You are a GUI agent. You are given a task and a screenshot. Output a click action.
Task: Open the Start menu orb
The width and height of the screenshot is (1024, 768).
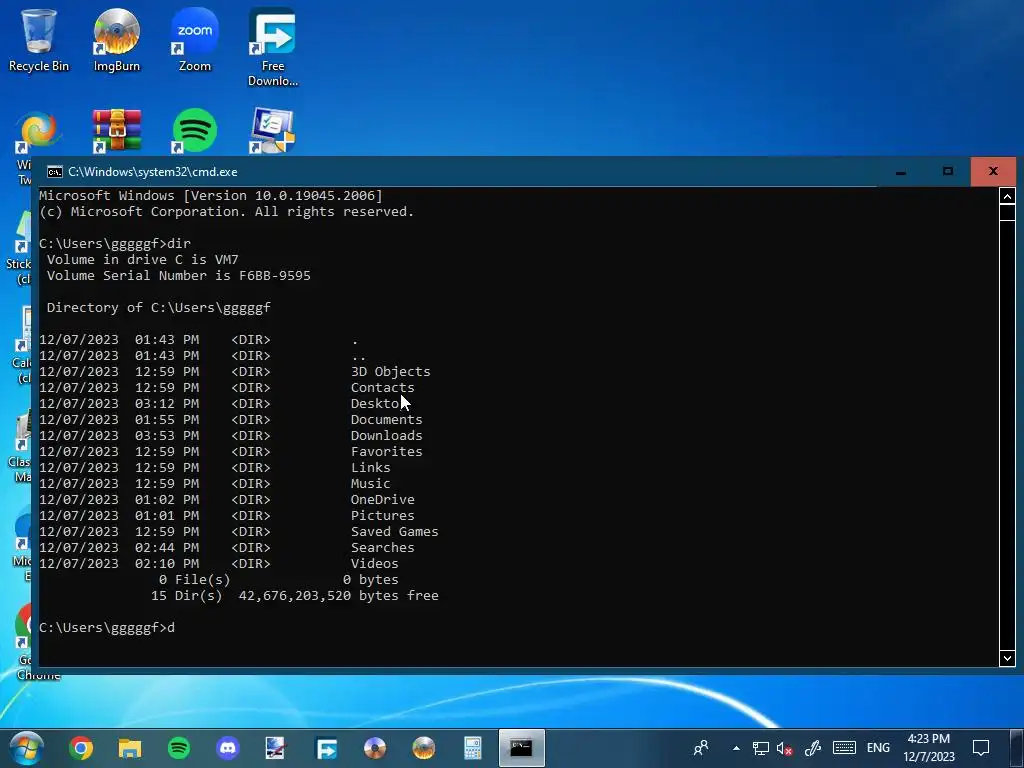coord(26,748)
